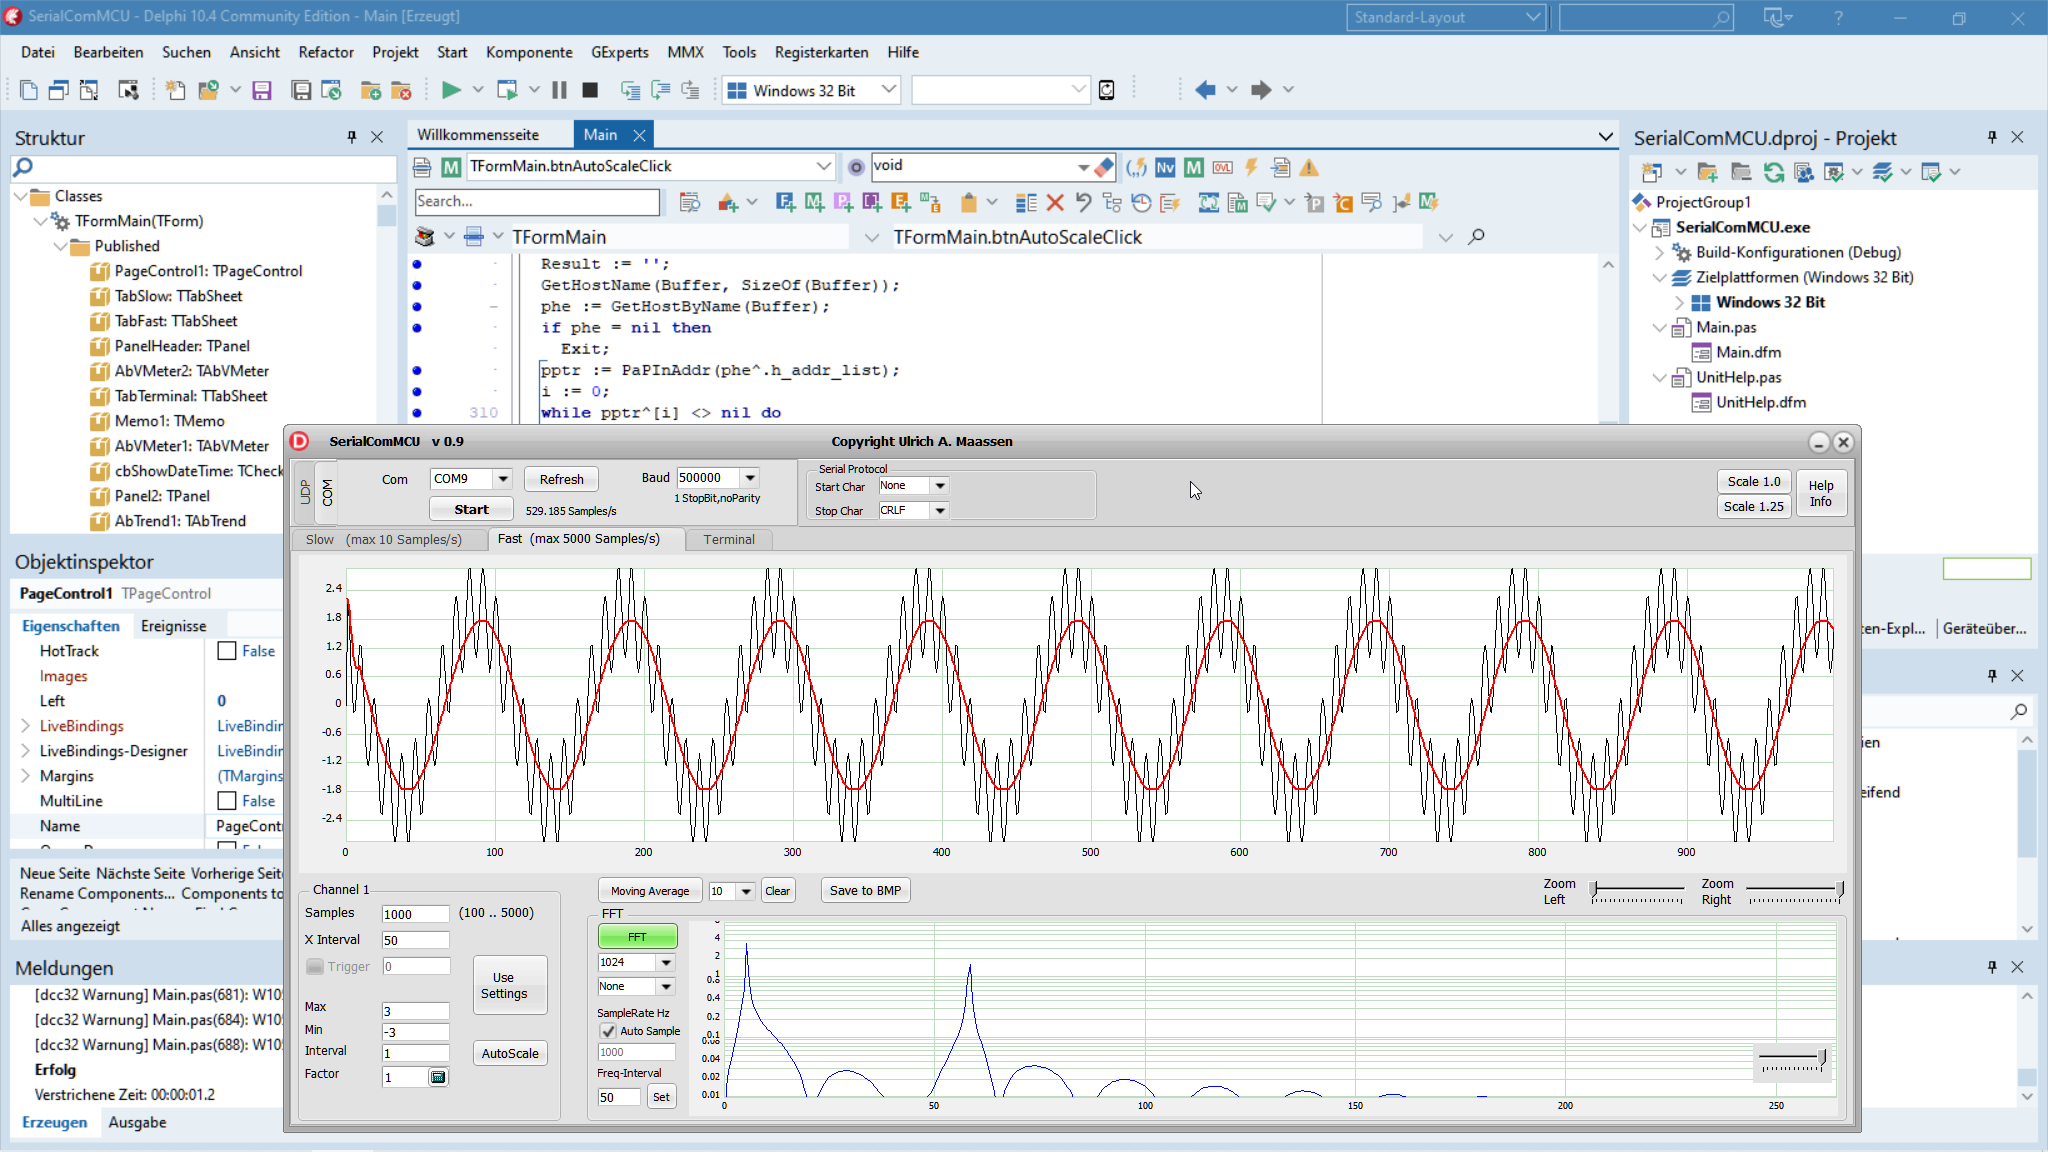Click the red X delete icon in MMX toolbar
This screenshot has width=2048, height=1152.
[1054, 203]
